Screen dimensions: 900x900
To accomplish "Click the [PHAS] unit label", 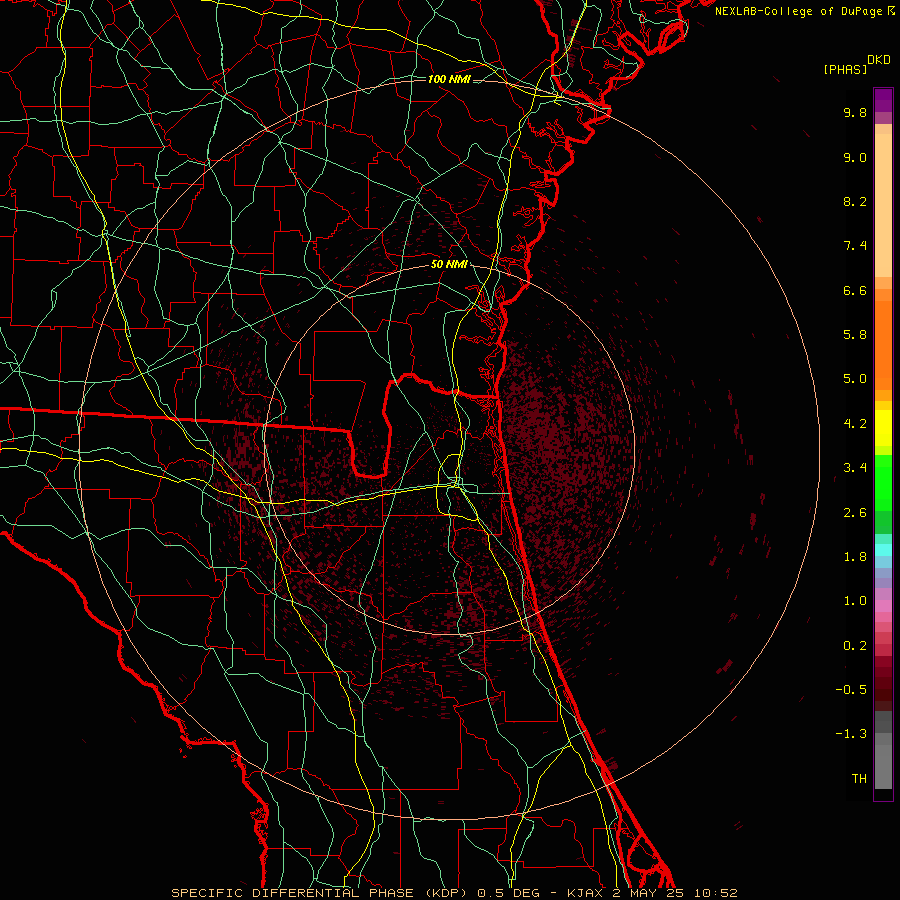I will (845, 70).
